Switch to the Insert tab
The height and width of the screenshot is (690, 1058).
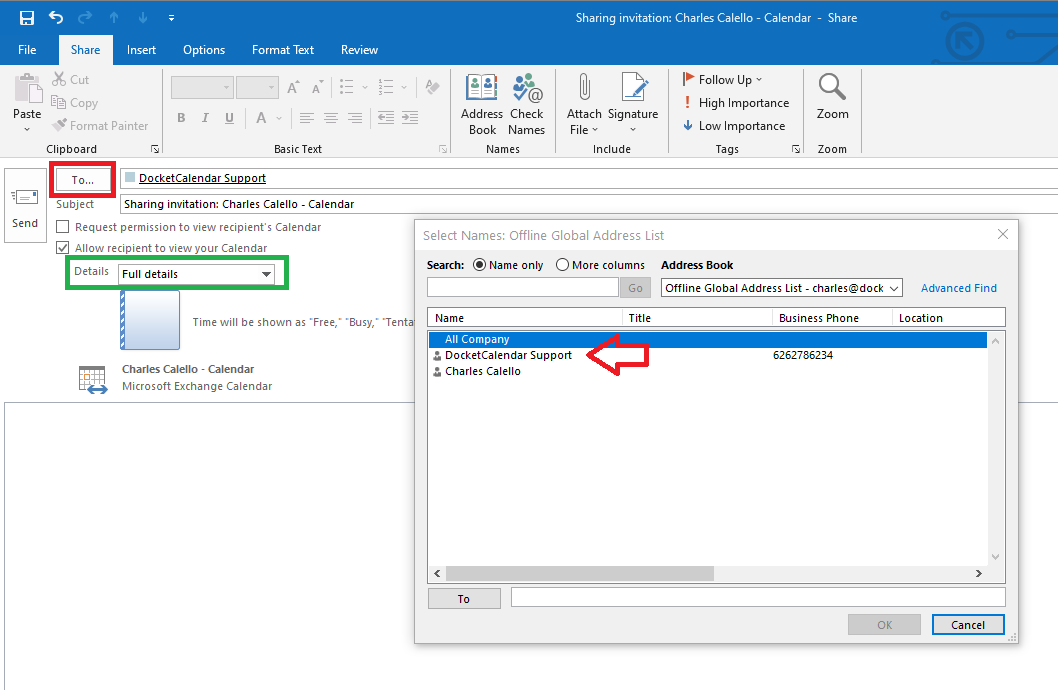click(x=141, y=50)
